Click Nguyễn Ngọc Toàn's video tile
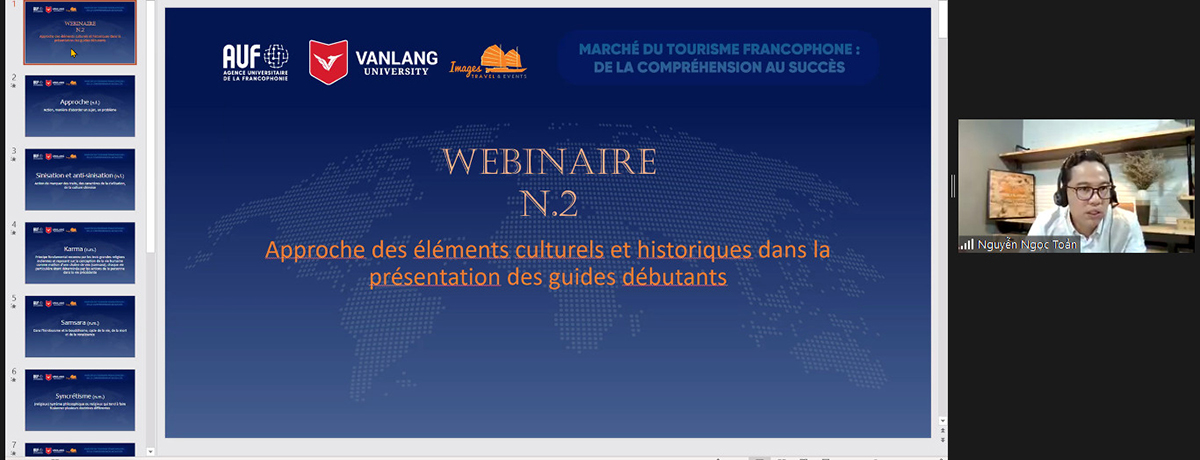Viewport: 1200px width, 460px height. tap(1077, 186)
